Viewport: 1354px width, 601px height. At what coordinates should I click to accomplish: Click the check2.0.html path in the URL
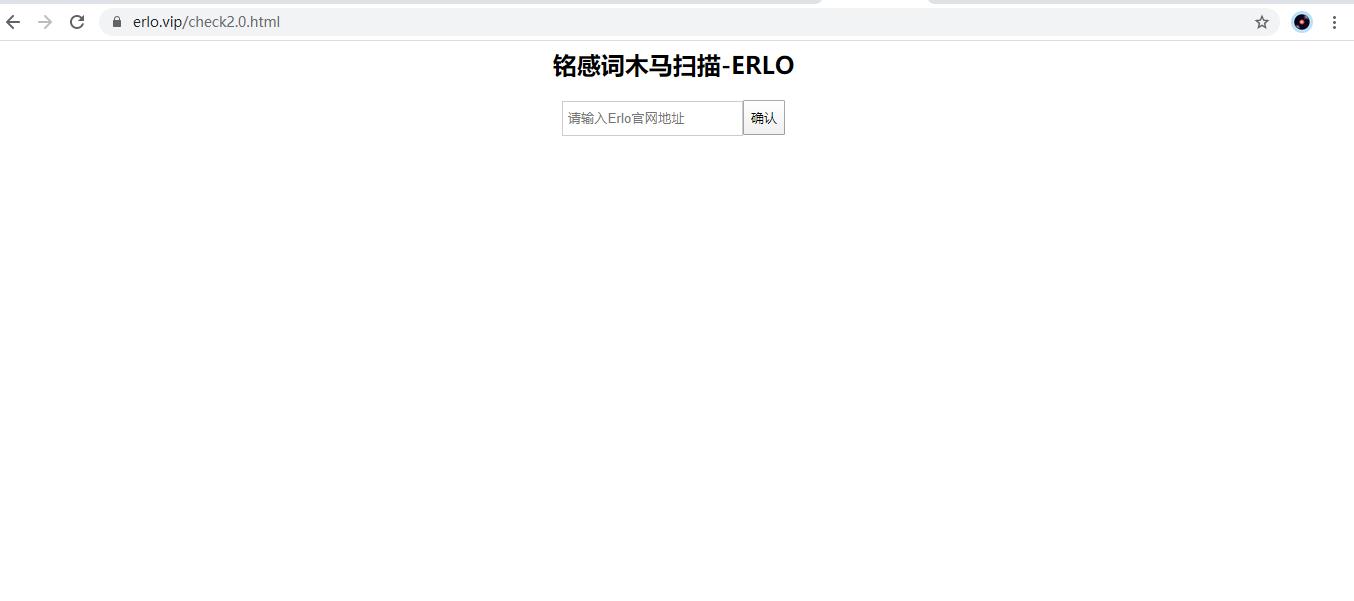pos(234,22)
